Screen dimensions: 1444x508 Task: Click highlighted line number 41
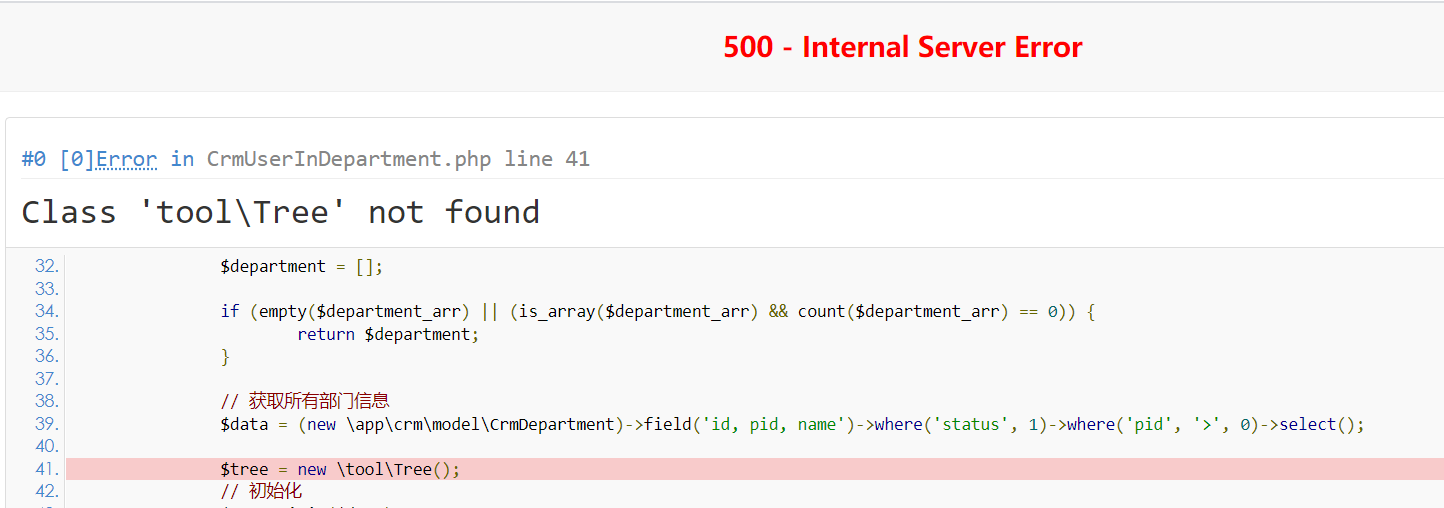46,469
